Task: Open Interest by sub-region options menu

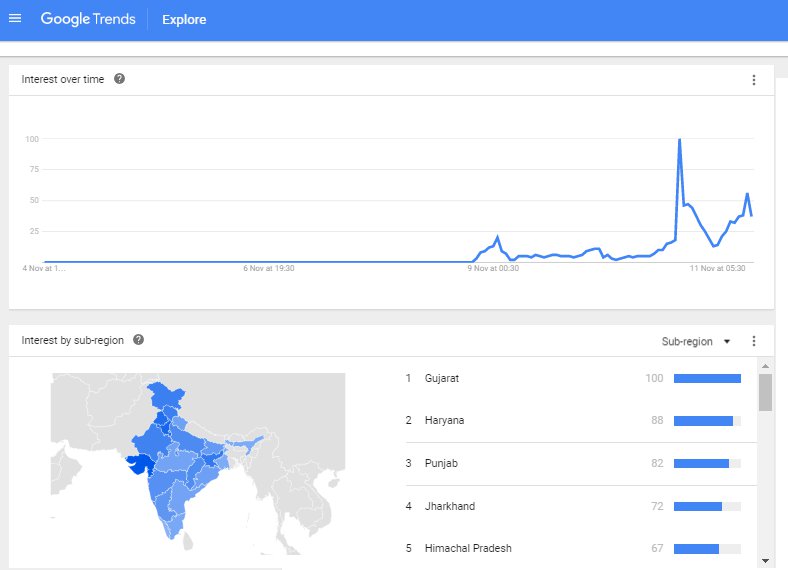Action: tap(753, 341)
